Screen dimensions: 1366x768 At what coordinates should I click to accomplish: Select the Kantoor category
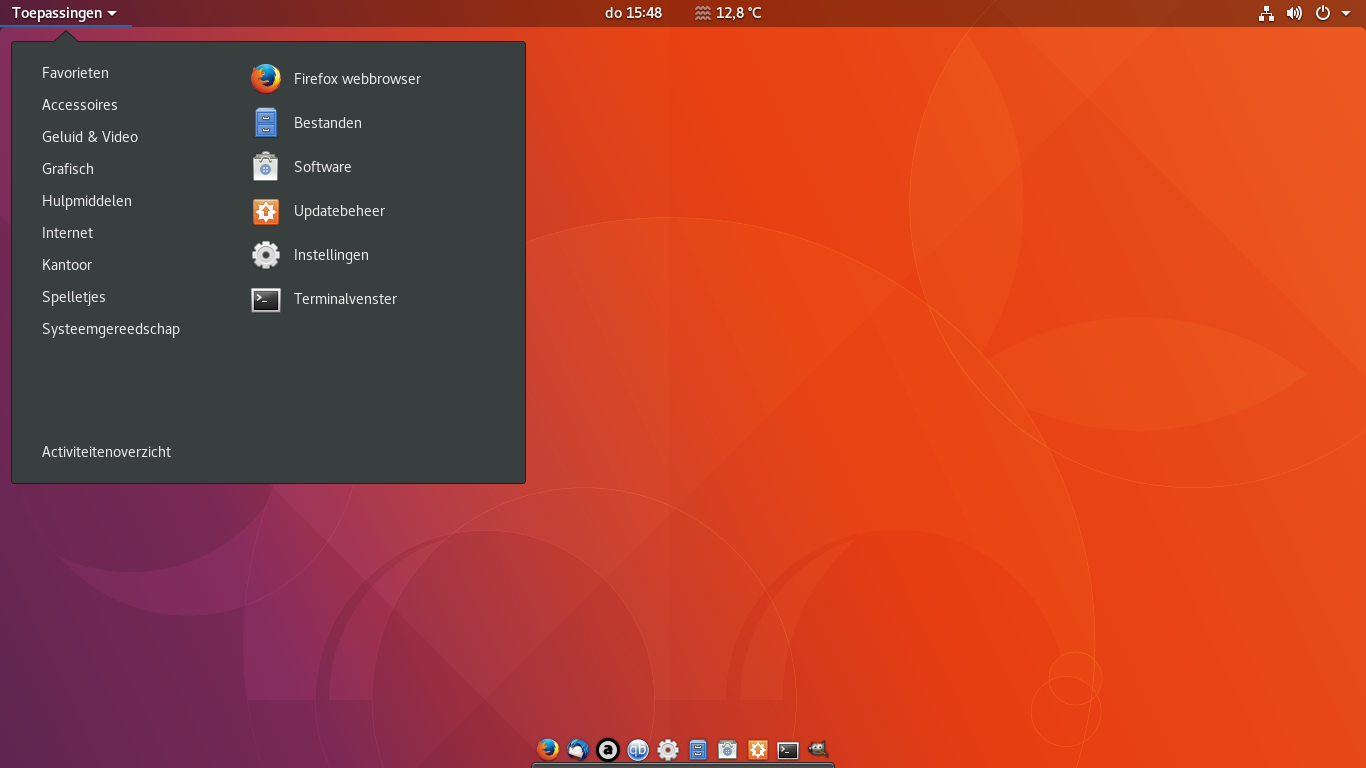pyautogui.click(x=67, y=265)
